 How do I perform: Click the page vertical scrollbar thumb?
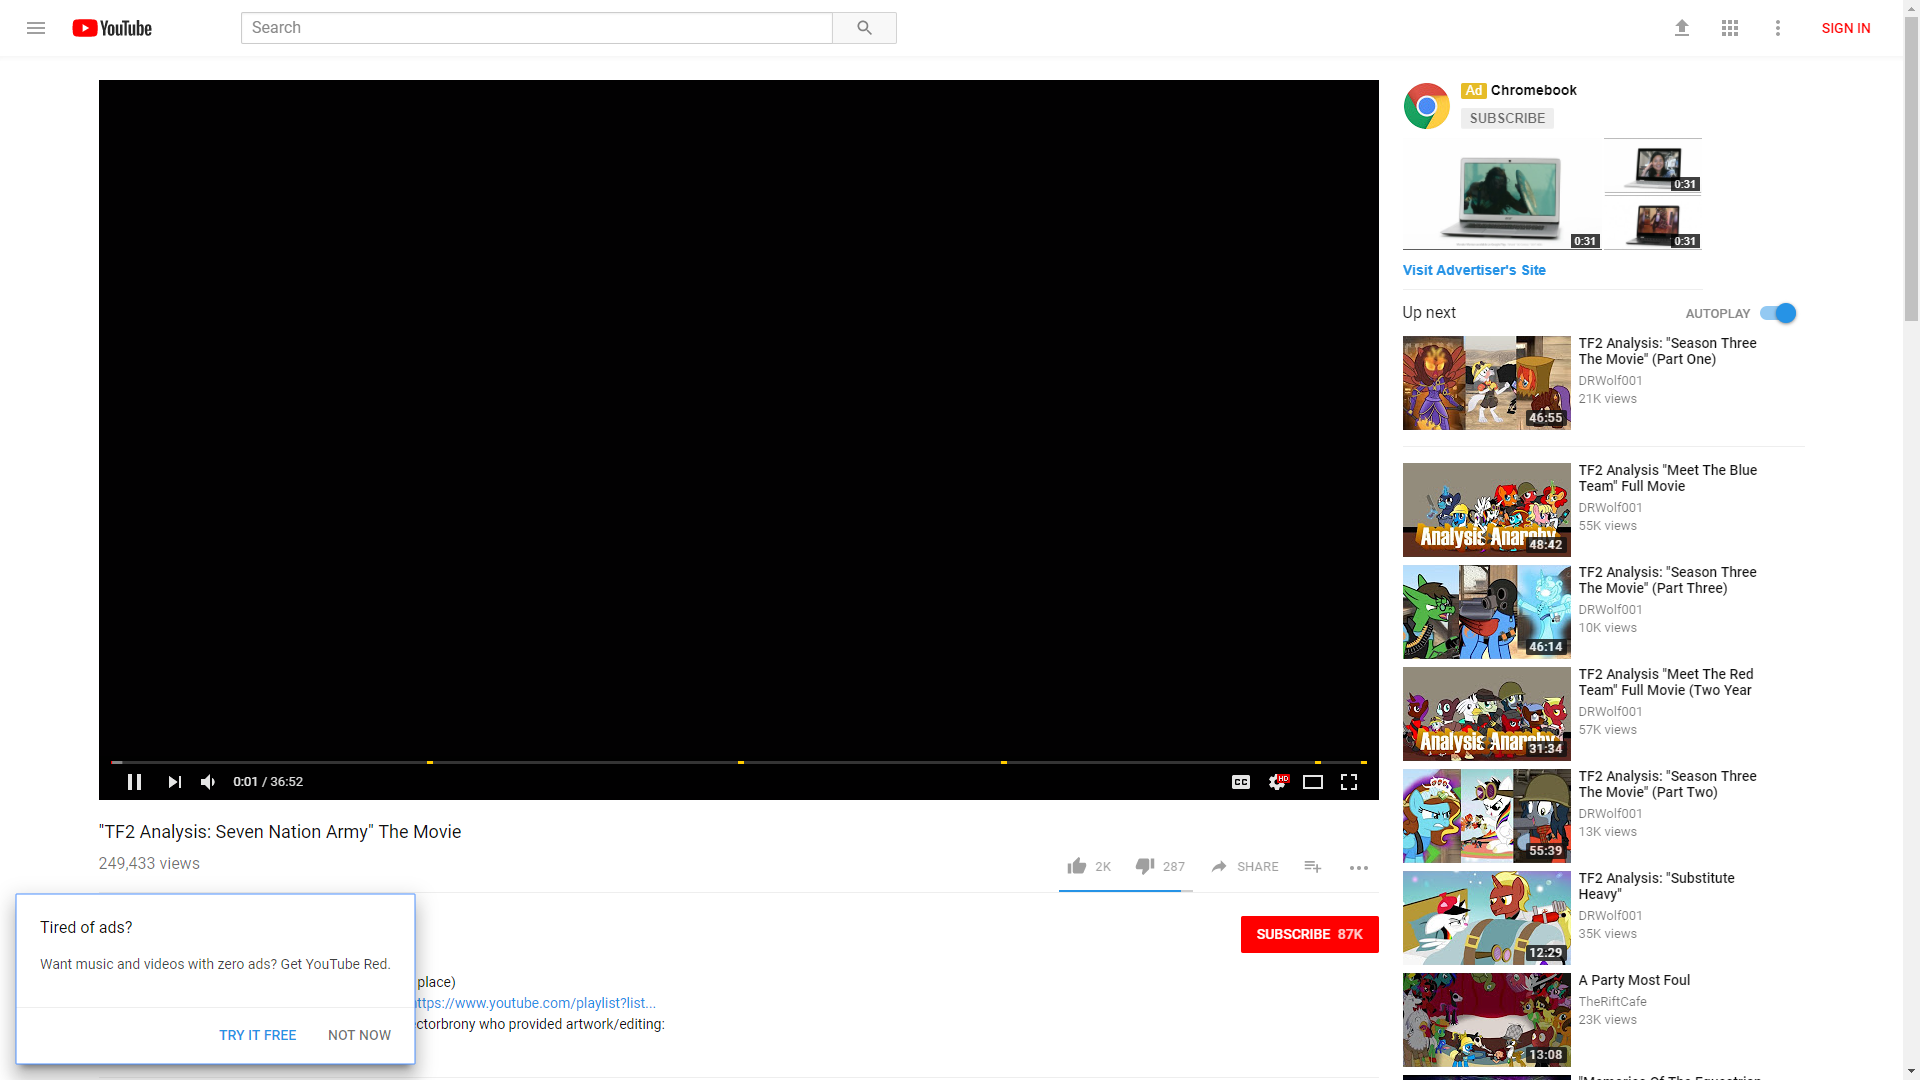[x=1911, y=168]
